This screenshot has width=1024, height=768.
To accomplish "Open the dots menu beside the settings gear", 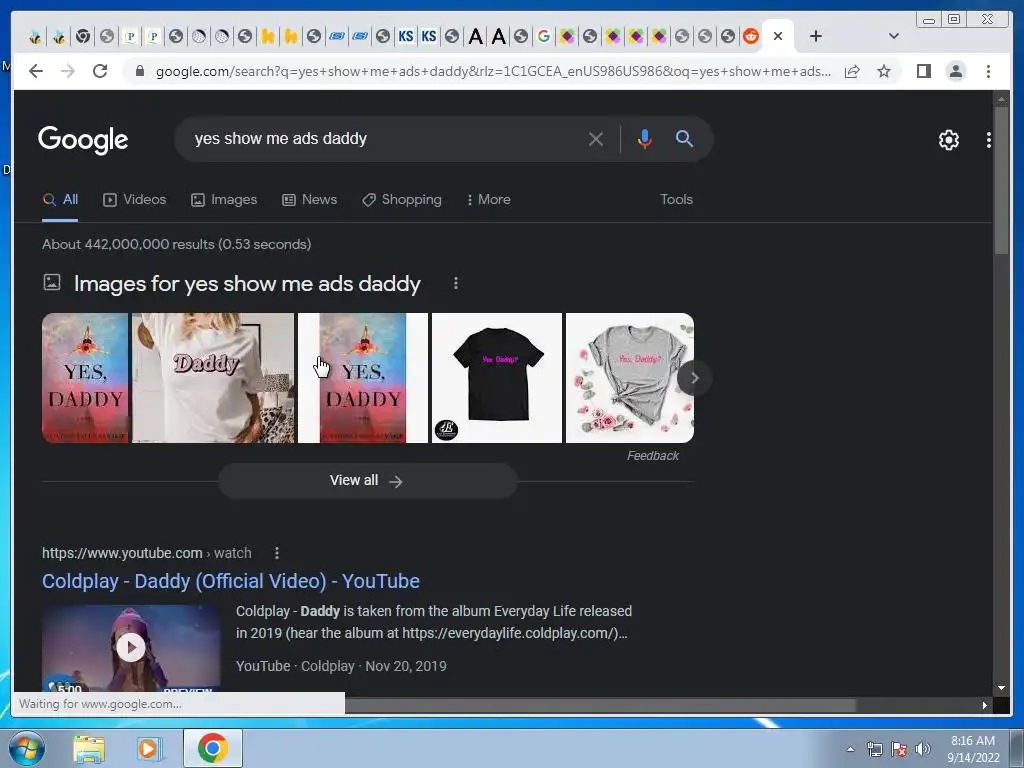I will point(989,140).
